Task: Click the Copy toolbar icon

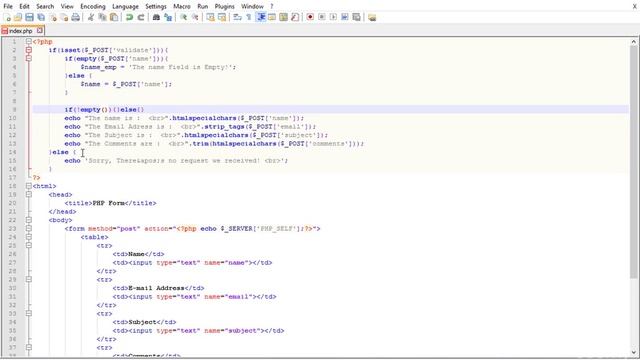Action: (x=102, y=17)
